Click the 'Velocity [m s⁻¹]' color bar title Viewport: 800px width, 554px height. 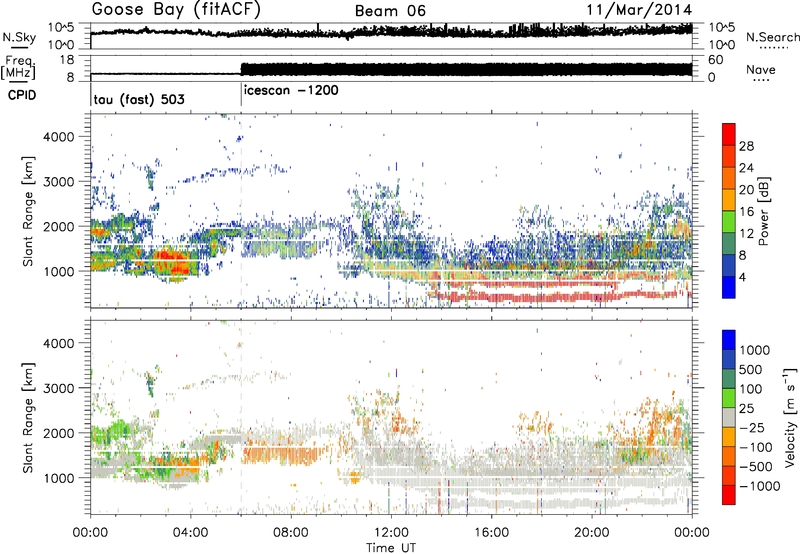[x=790, y=417]
